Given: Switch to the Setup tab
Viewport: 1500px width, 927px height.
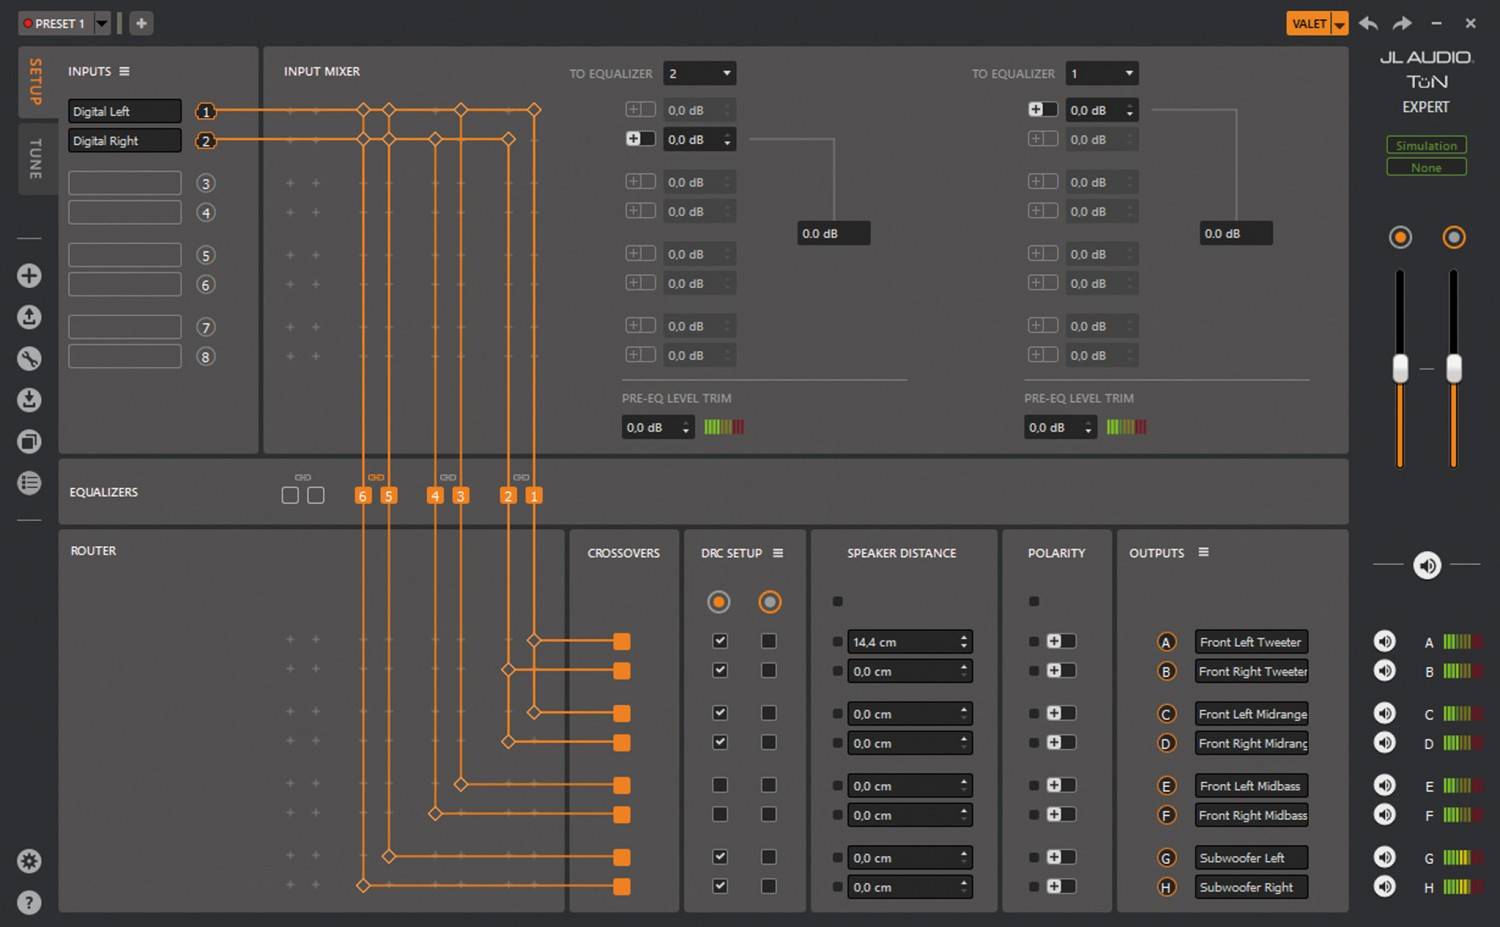Looking at the screenshot, I should click(x=36, y=82).
